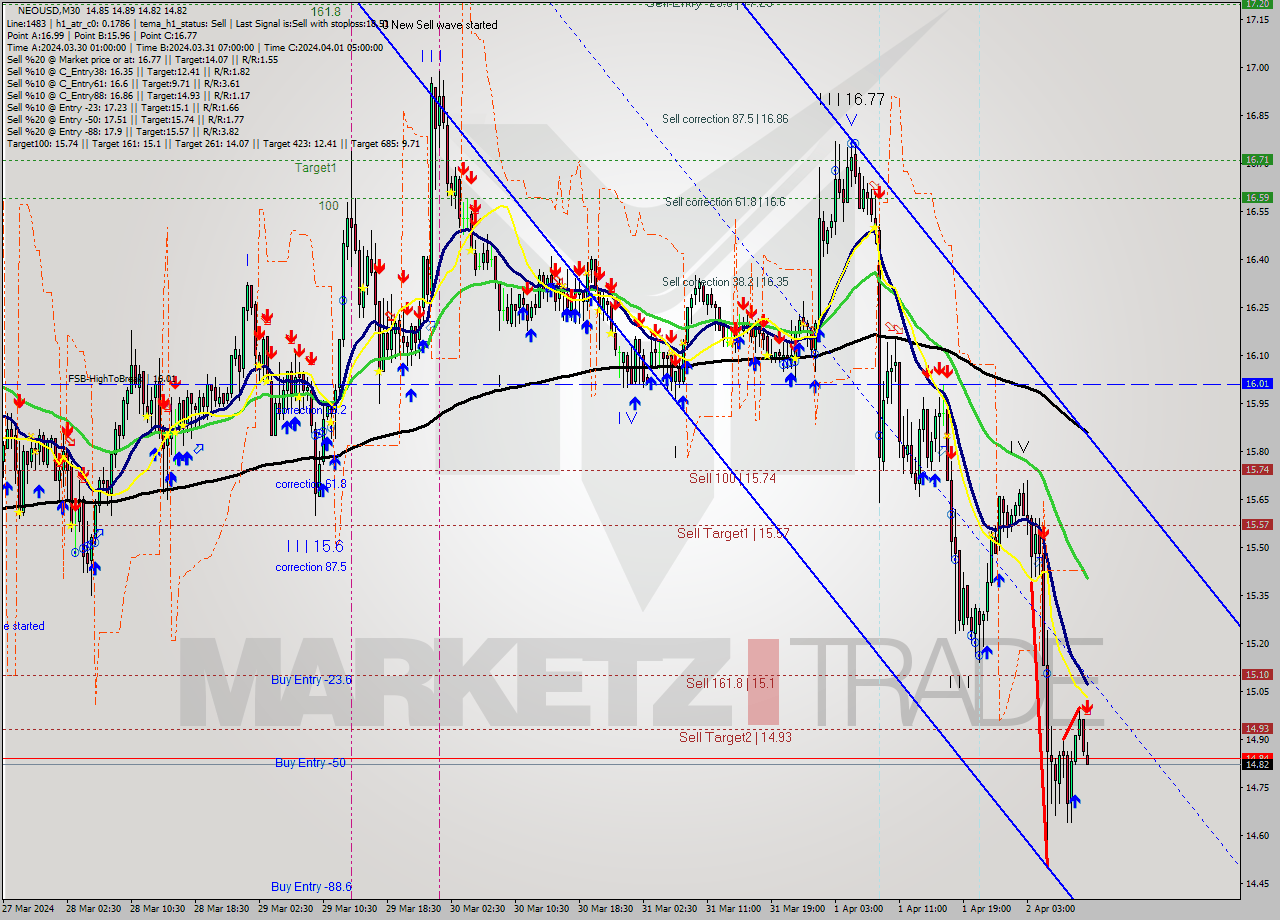Select the 'Sell correction 87.5 | 16.86' label
Screen dimensions: 1280x920
(x=725, y=119)
